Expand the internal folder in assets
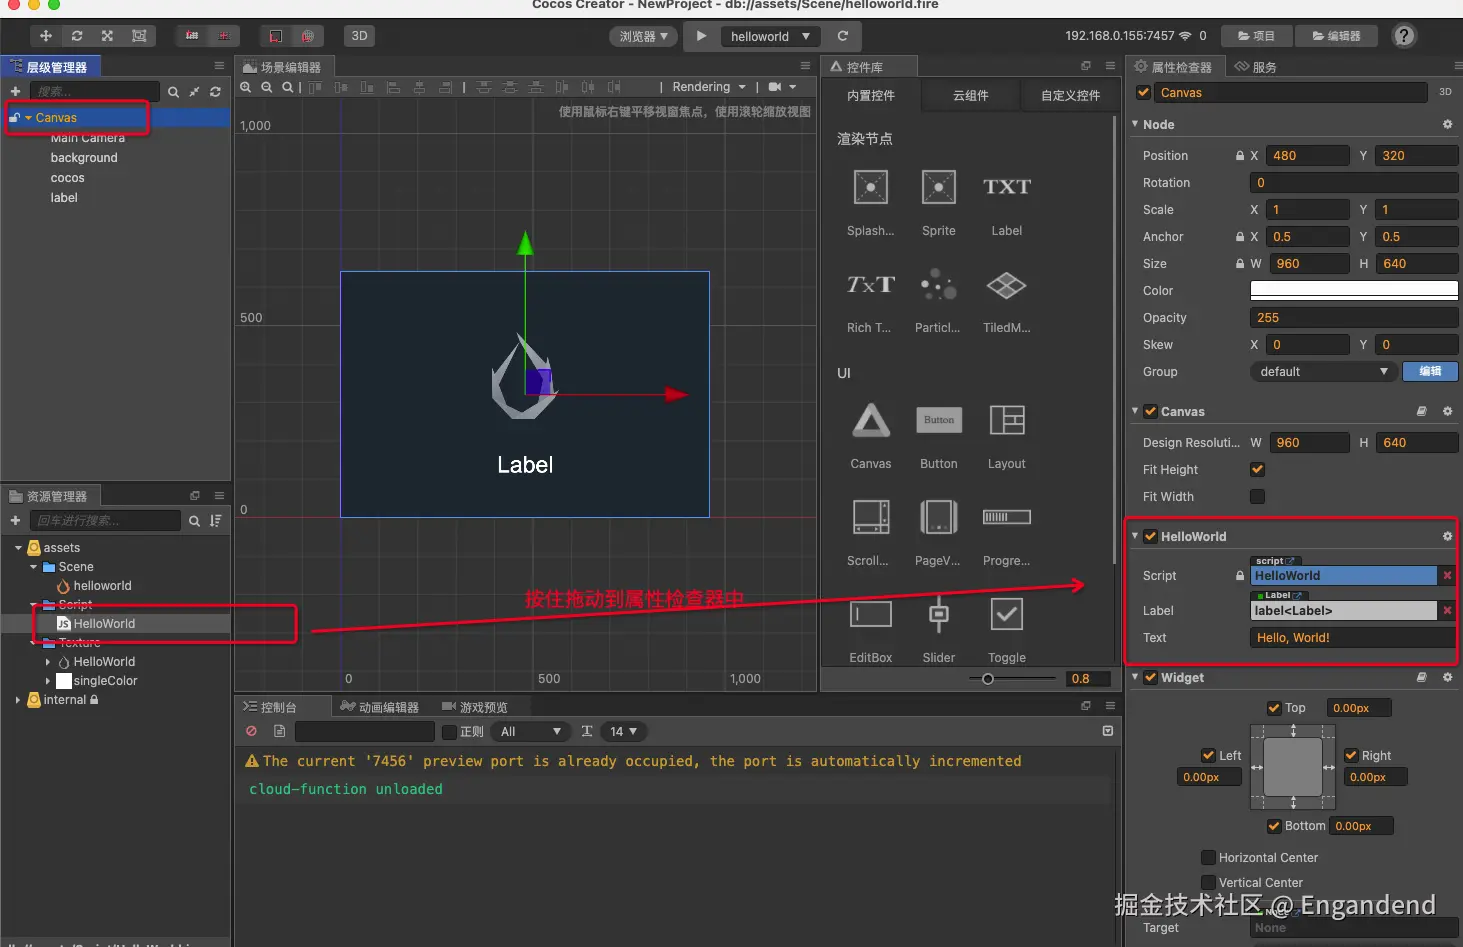The height and width of the screenshot is (947, 1463). pos(18,700)
